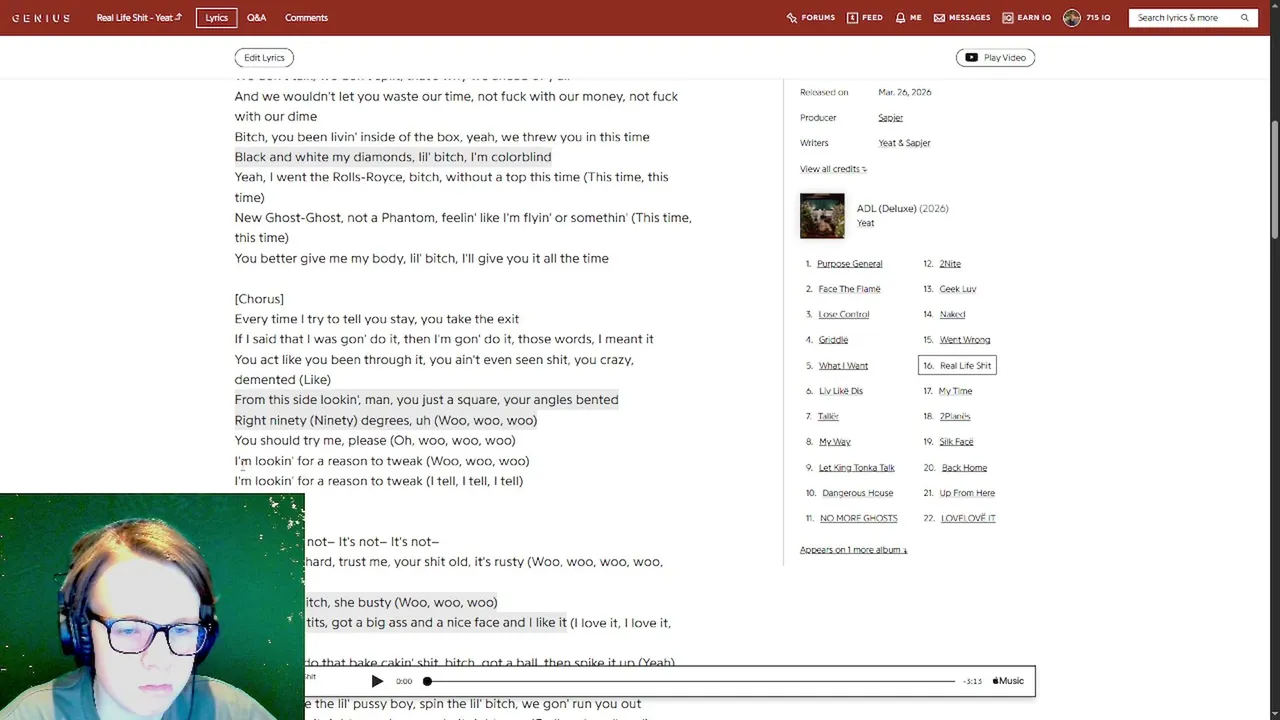The image size is (1280, 720).
Task: Click annotated lyric she busty (Woo, woo, woo)
Action: [x=401, y=602]
